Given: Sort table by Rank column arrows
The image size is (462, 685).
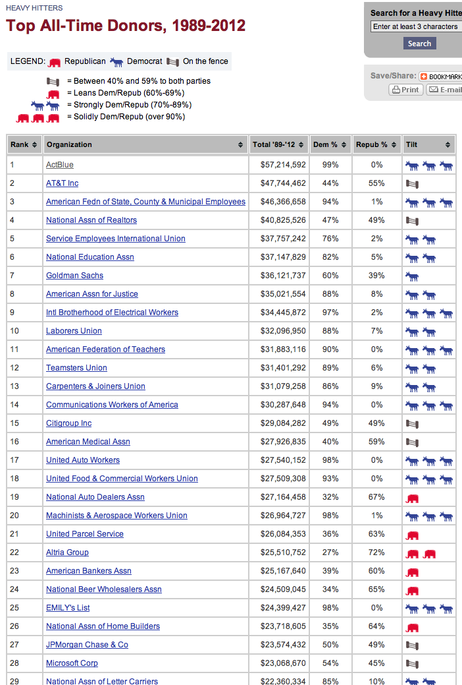Looking at the screenshot, I should tap(34, 145).
